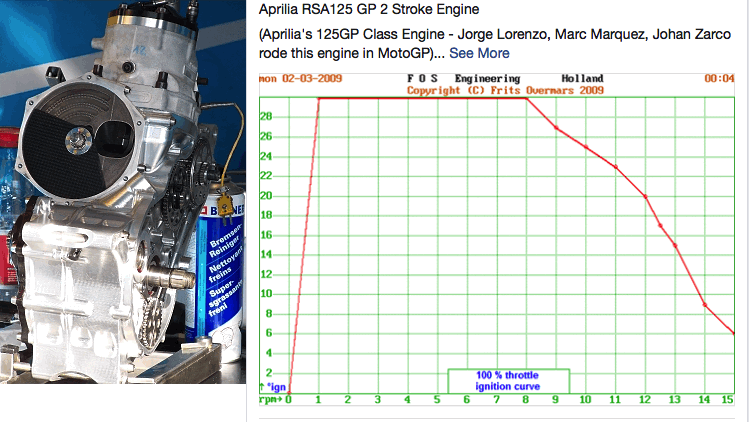Click the y-axis value 2
Viewport: 750px width, 425px height.
[x=269, y=372]
